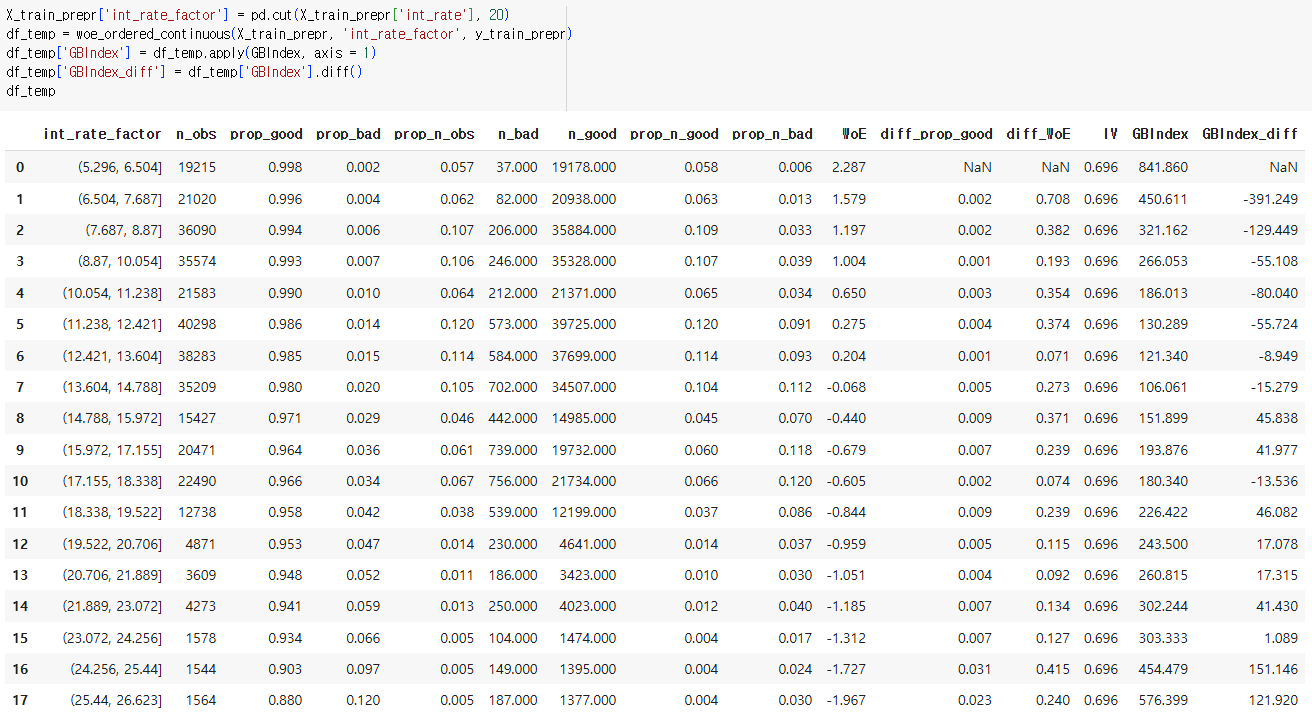This screenshot has height=712, width=1312.
Task: Click the woe_ordered_continuous code line
Action: pyautogui.click(x=289, y=34)
